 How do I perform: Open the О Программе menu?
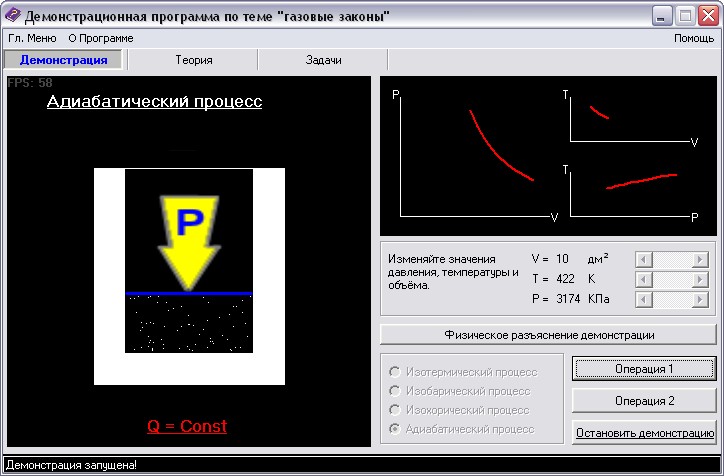click(x=101, y=38)
